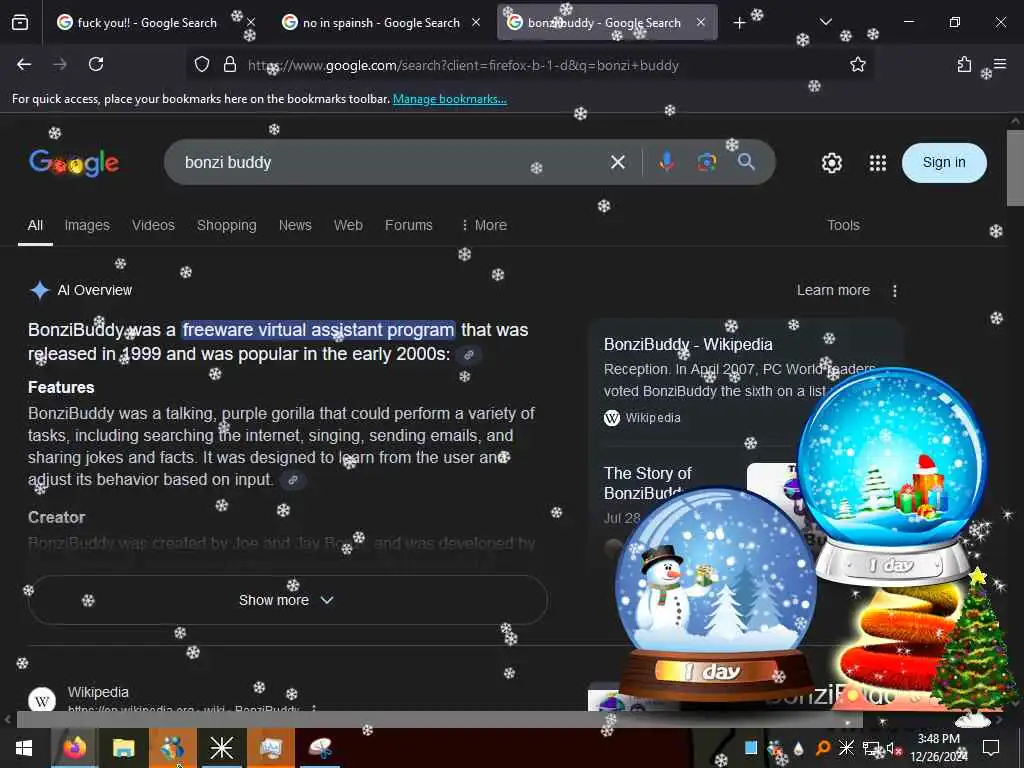This screenshot has width=1024, height=768.
Task: Clear the search box with X icon
Action: pos(618,162)
